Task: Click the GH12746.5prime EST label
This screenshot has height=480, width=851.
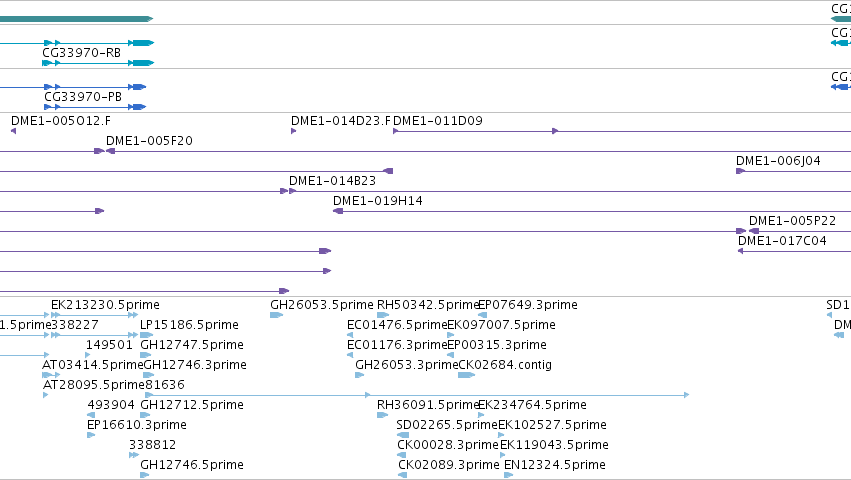Action: point(192,465)
